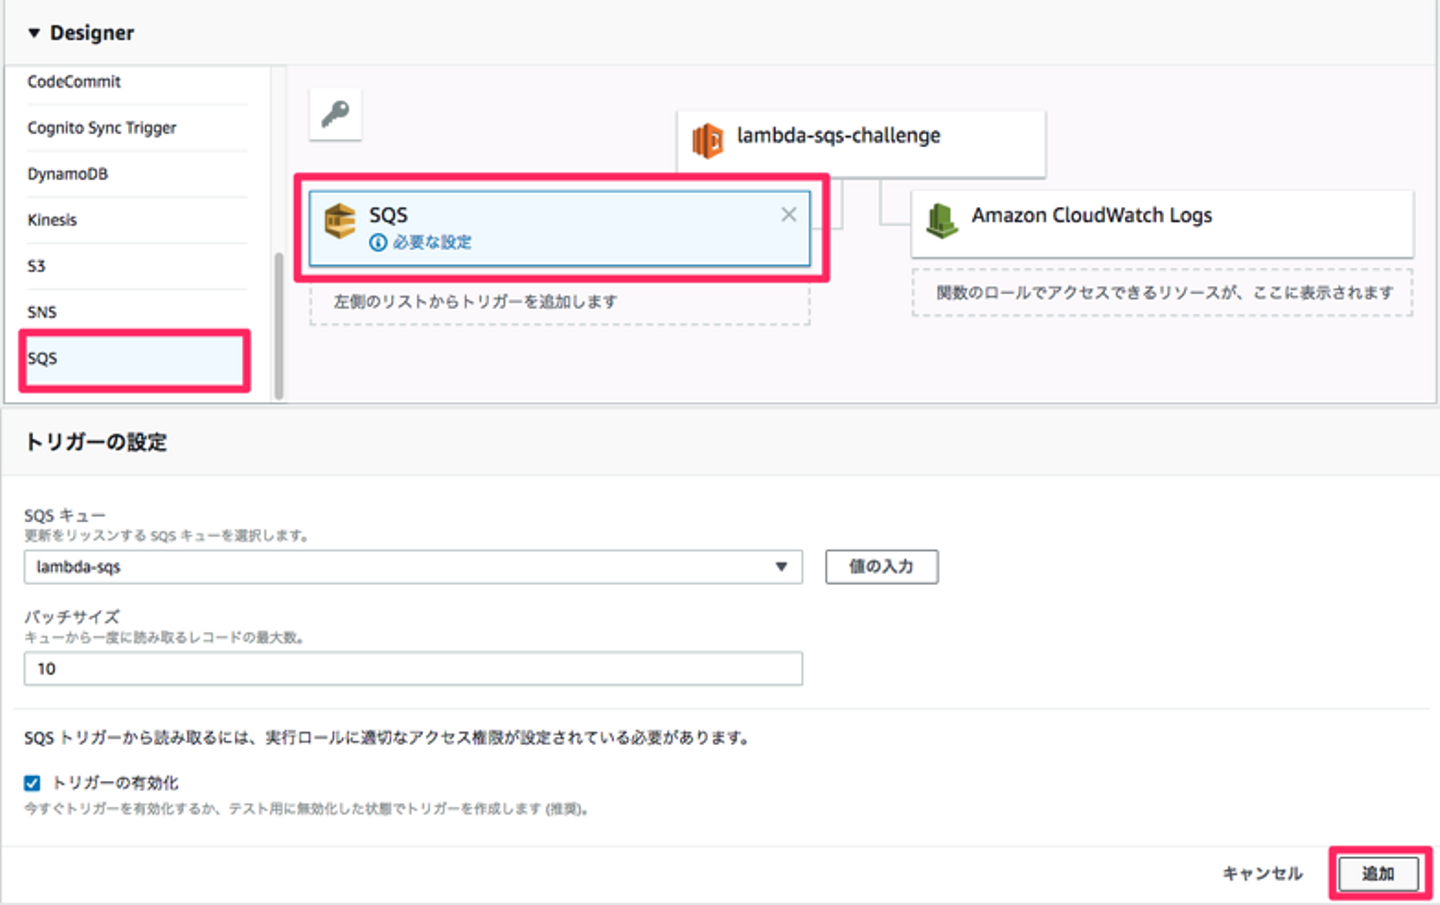
Task: Click the SQS trigger service icon
Action: [x=340, y=221]
